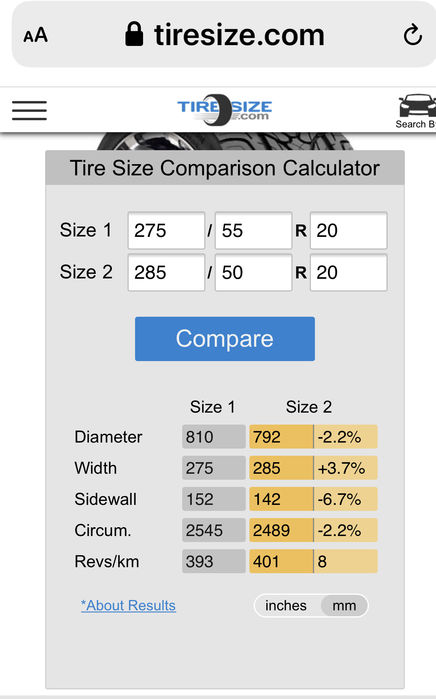Open the hamburger navigation menu
Screen dimensions: 436x699
pos(29,110)
